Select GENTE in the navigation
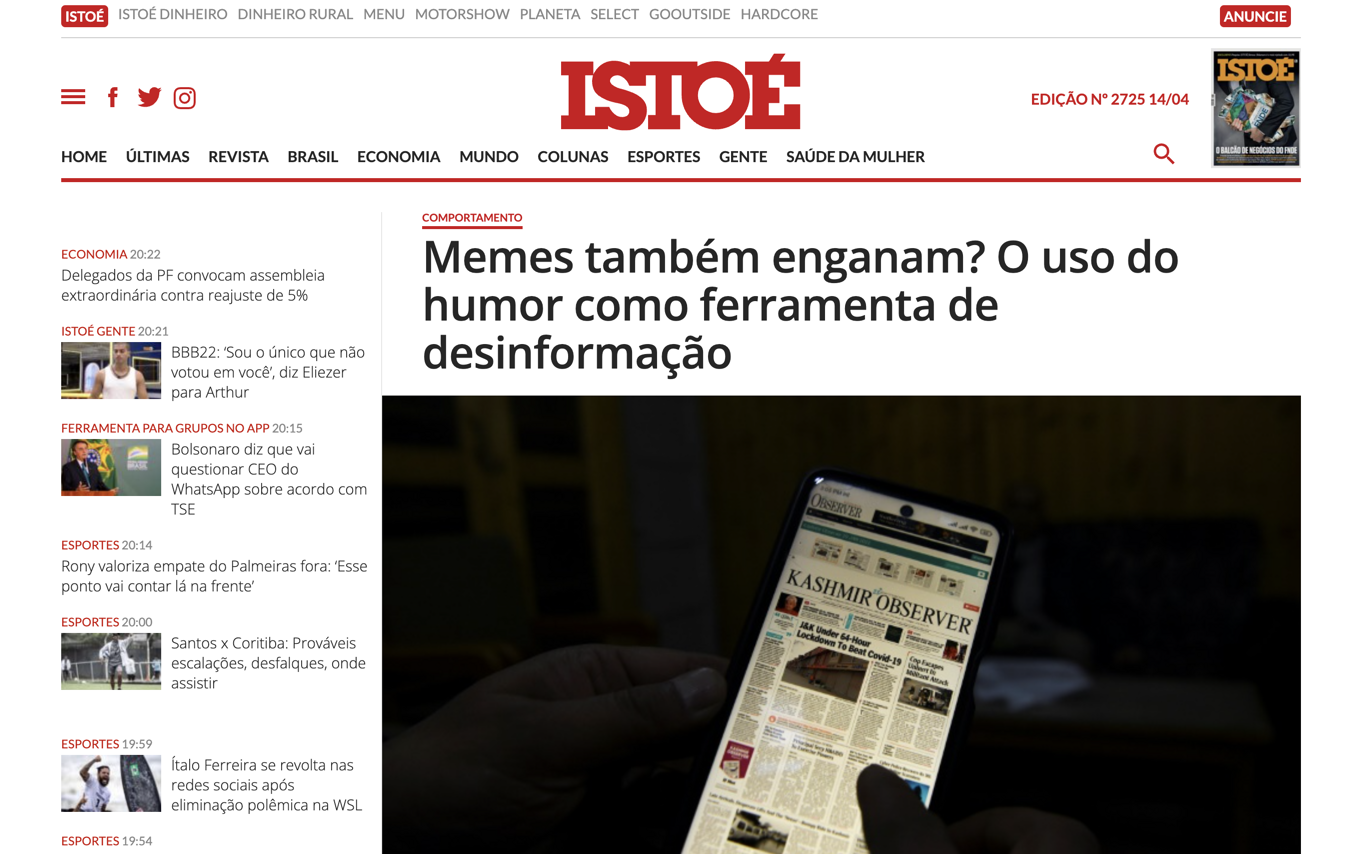The image size is (1352, 854). click(743, 156)
